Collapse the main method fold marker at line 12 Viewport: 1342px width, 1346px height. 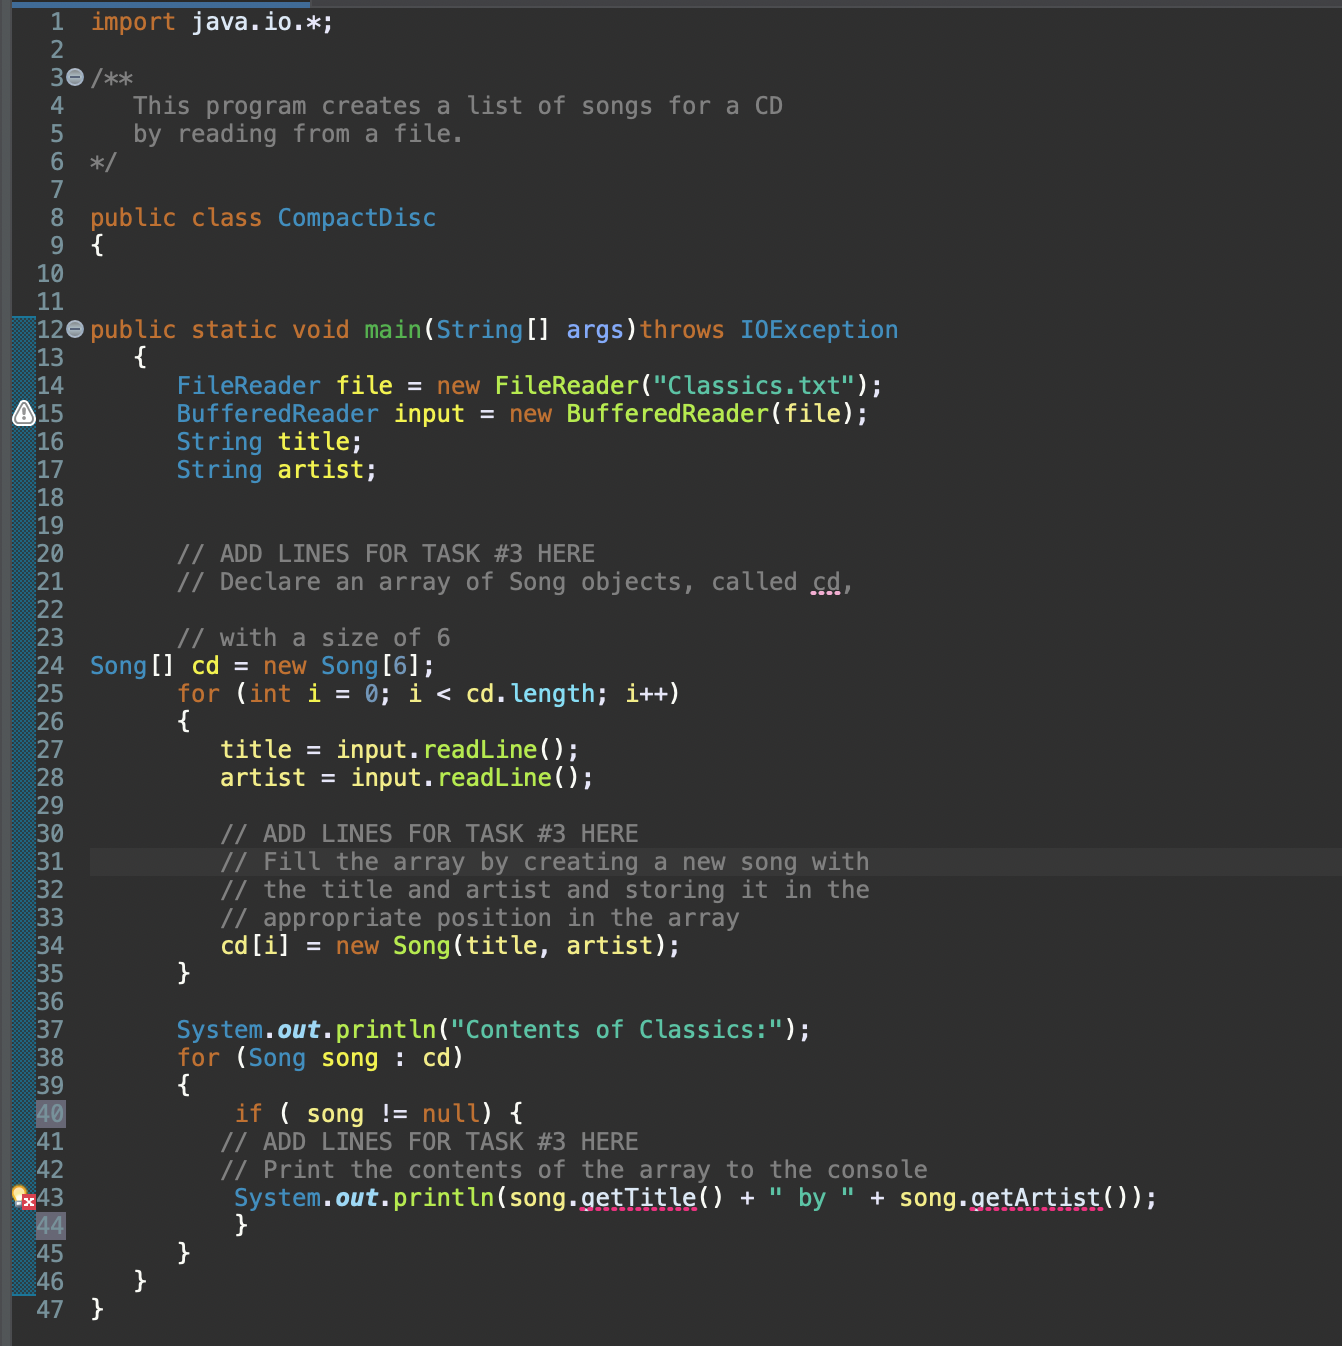(x=74, y=329)
